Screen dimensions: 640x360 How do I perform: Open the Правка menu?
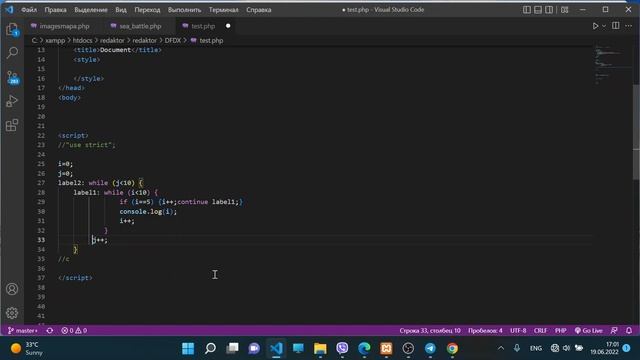point(56,9)
